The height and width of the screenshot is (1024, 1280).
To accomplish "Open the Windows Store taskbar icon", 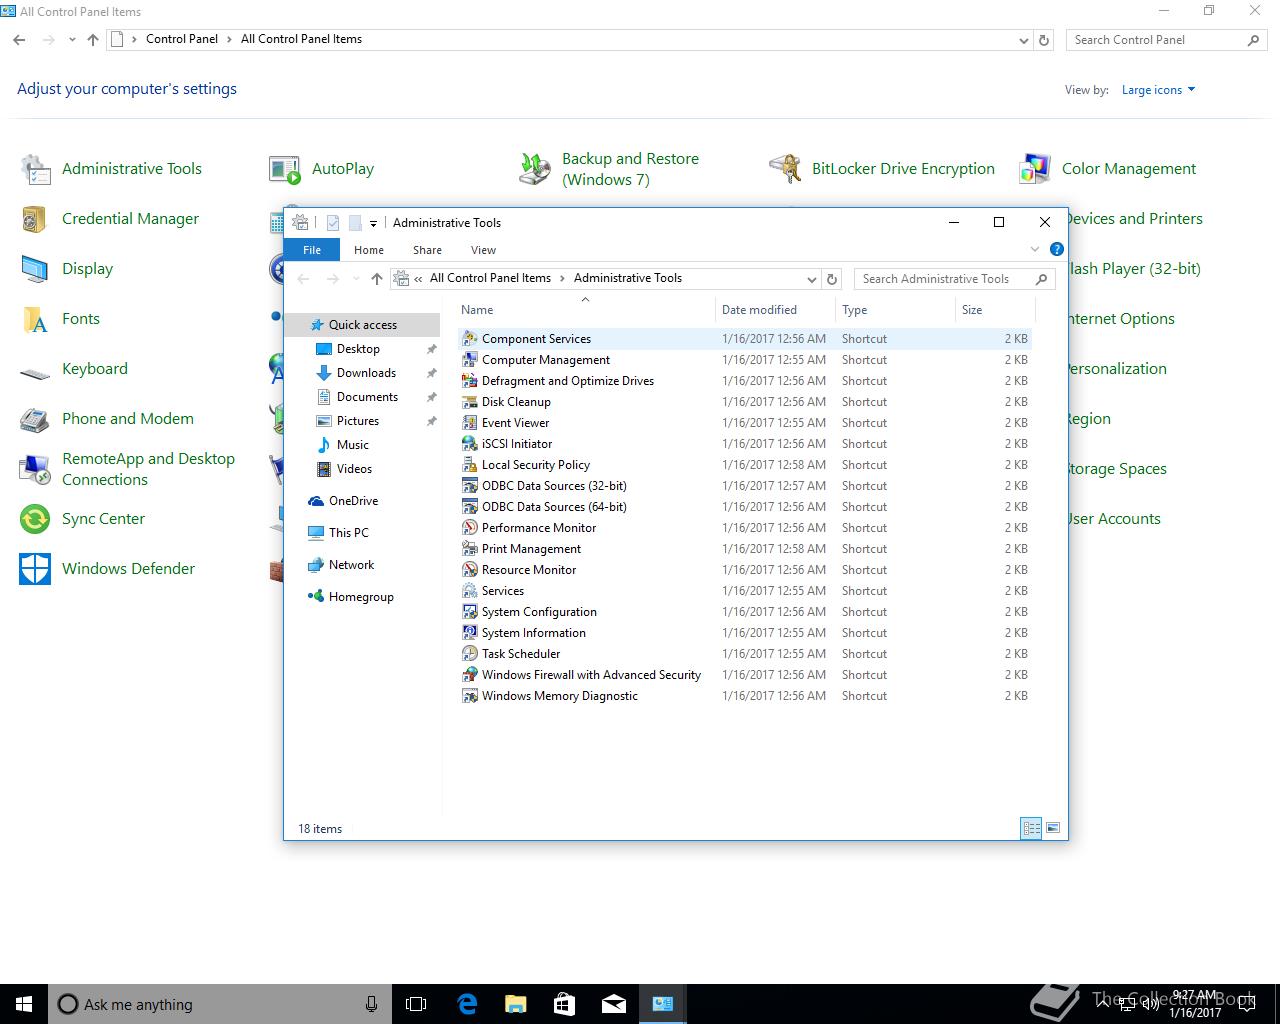I will click(565, 1004).
